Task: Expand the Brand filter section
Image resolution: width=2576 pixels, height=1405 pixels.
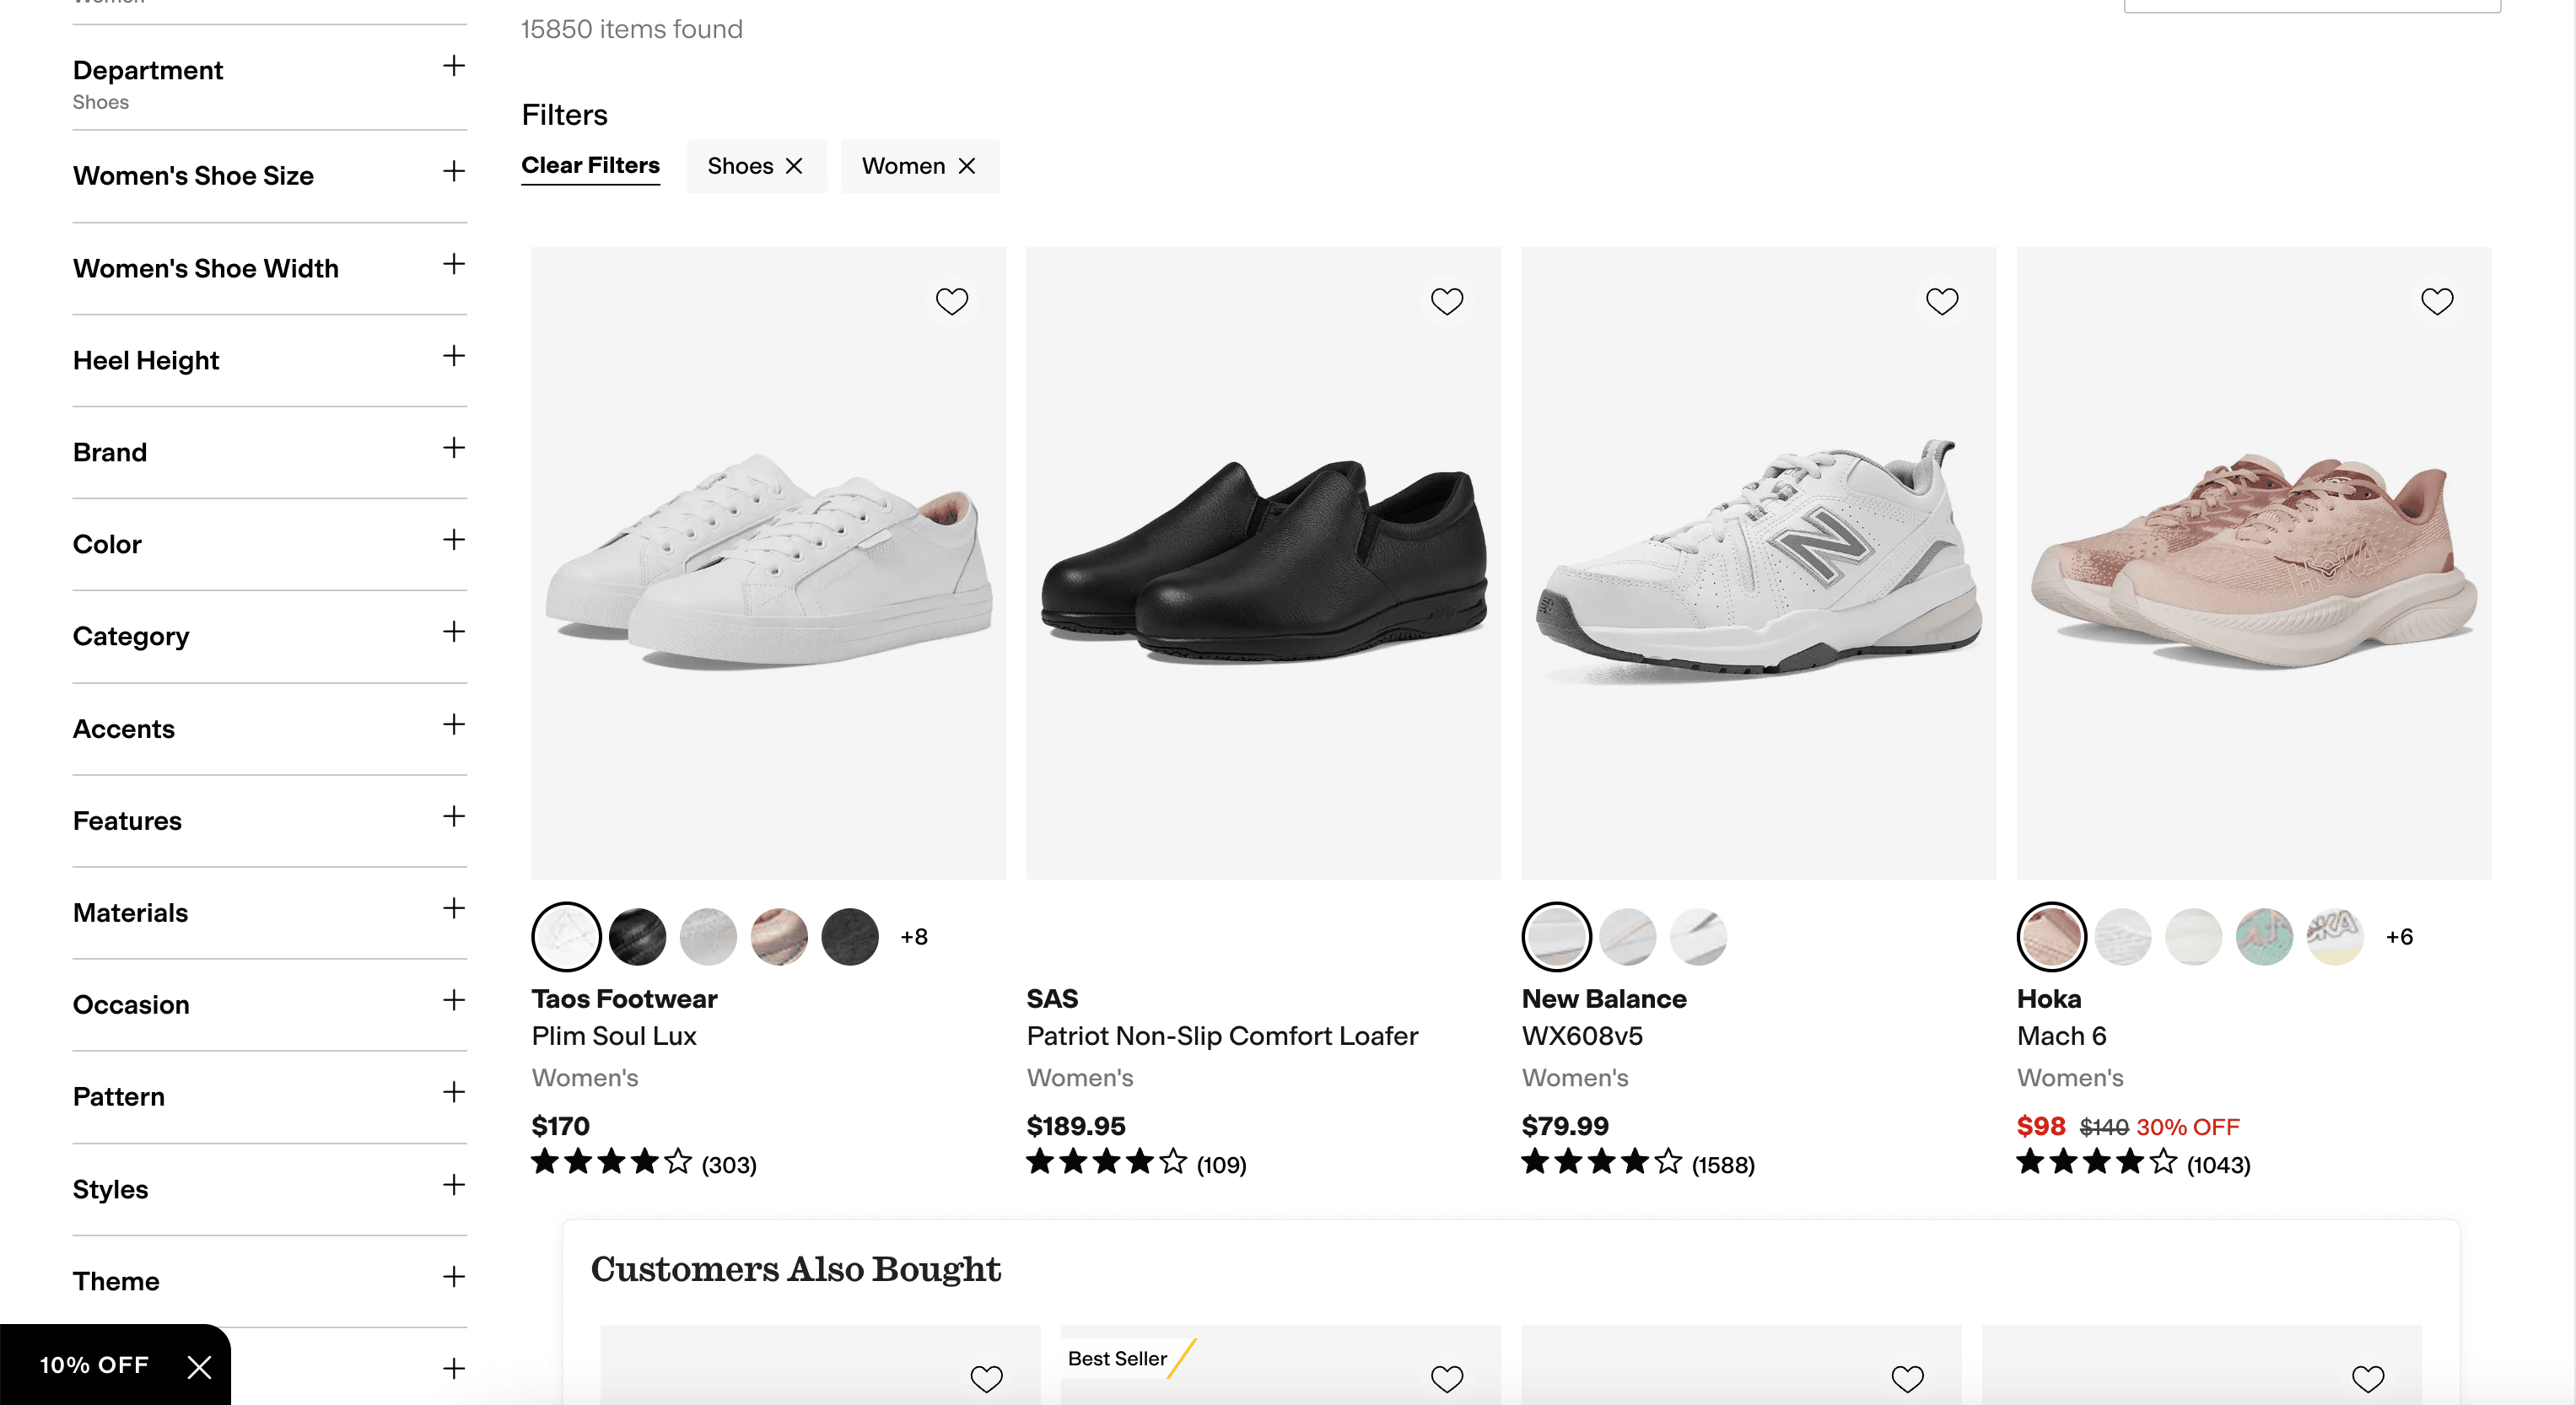Action: coord(454,449)
